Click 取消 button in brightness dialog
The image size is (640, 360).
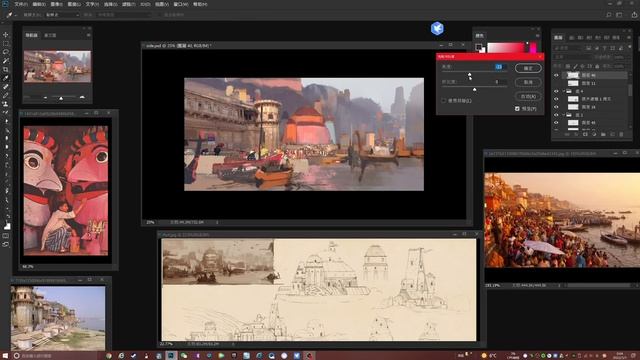pos(528,82)
